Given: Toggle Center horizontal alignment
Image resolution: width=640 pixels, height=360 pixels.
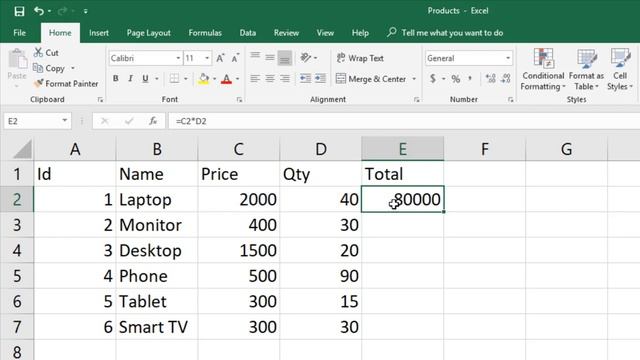Looking at the screenshot, I should tap(270, 78).
